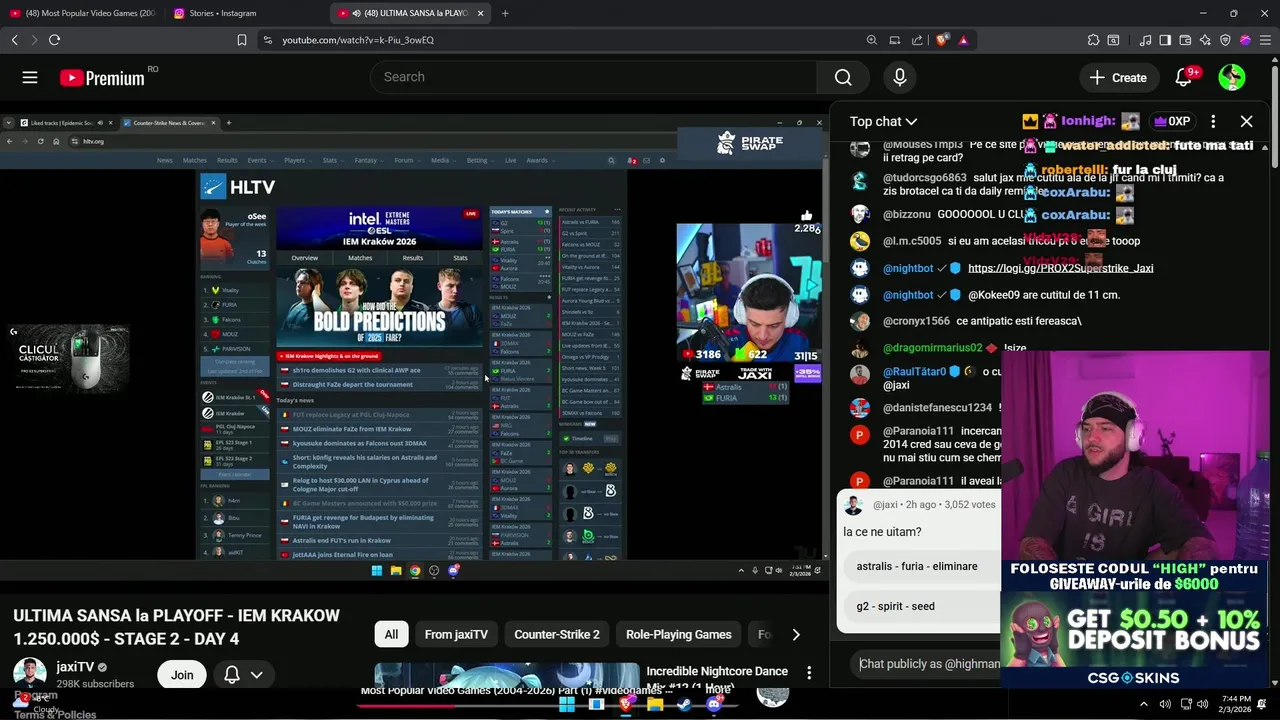Select the Counter-Strike 2 filter chip
The width and height of the screenshot is (1280, 720).
pos(557,634)
